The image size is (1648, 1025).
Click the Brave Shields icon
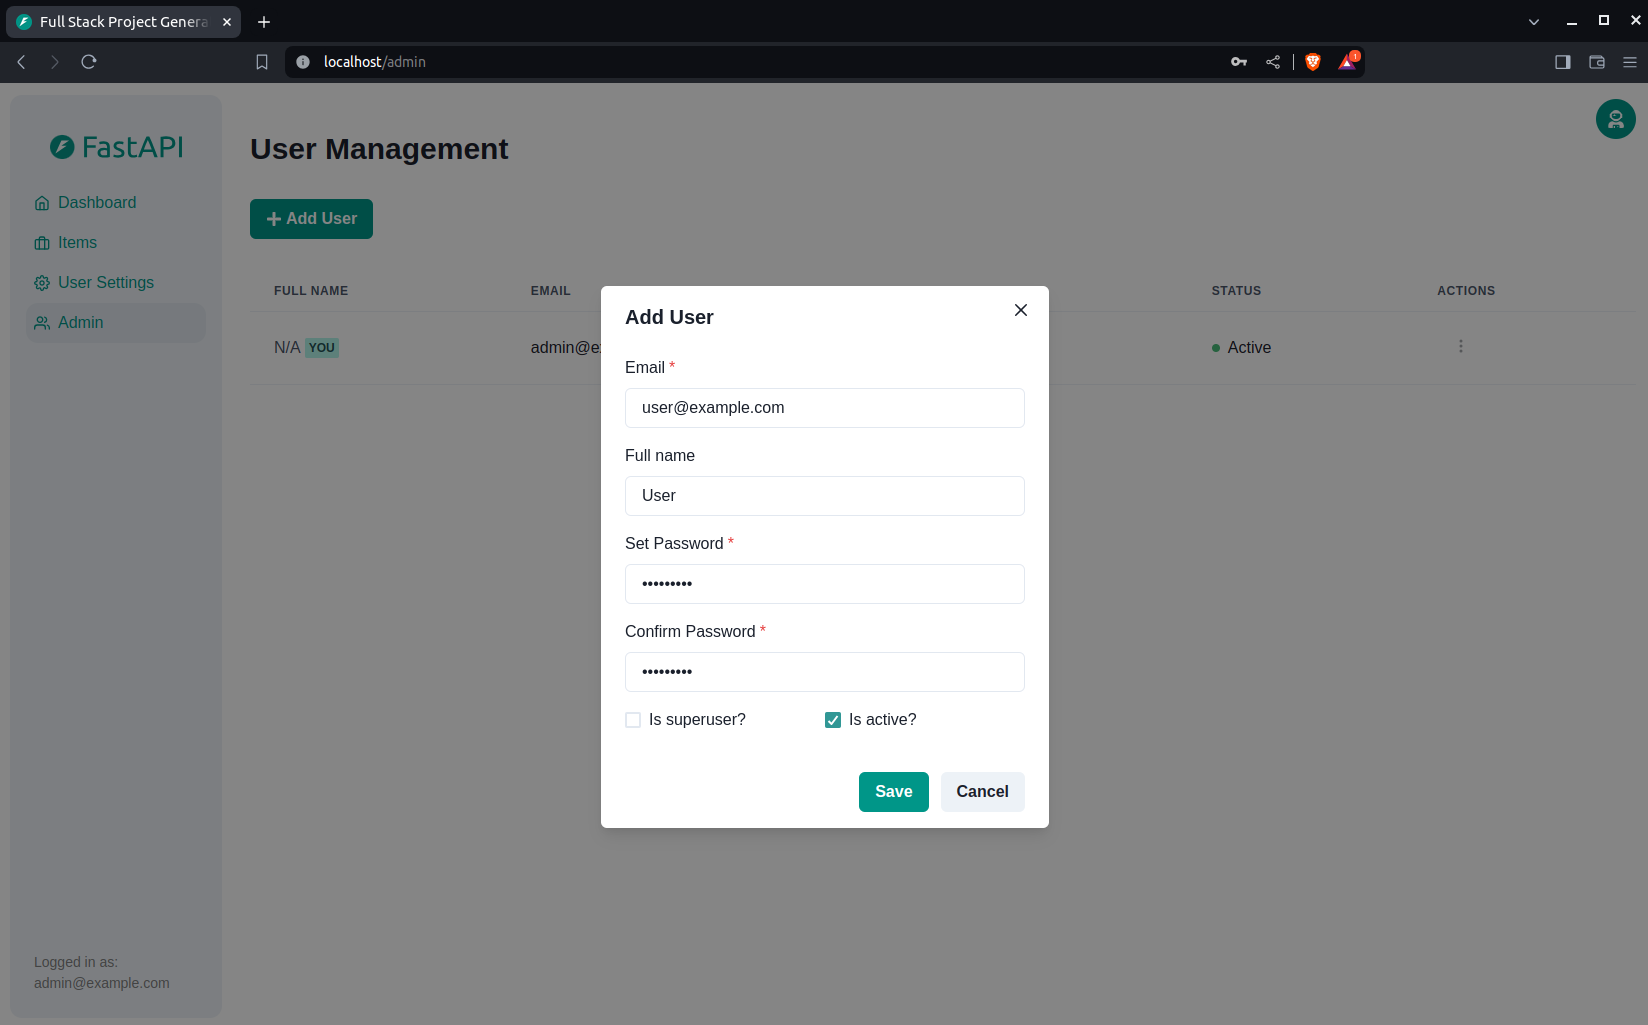pyautogui.click(x=1312, y=61)
